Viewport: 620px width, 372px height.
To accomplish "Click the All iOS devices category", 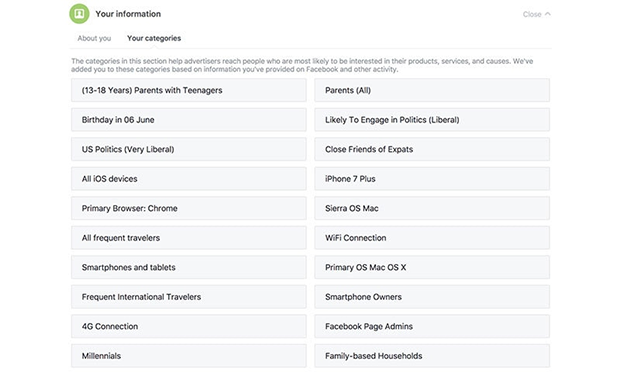I will click(x=189, y=179).
